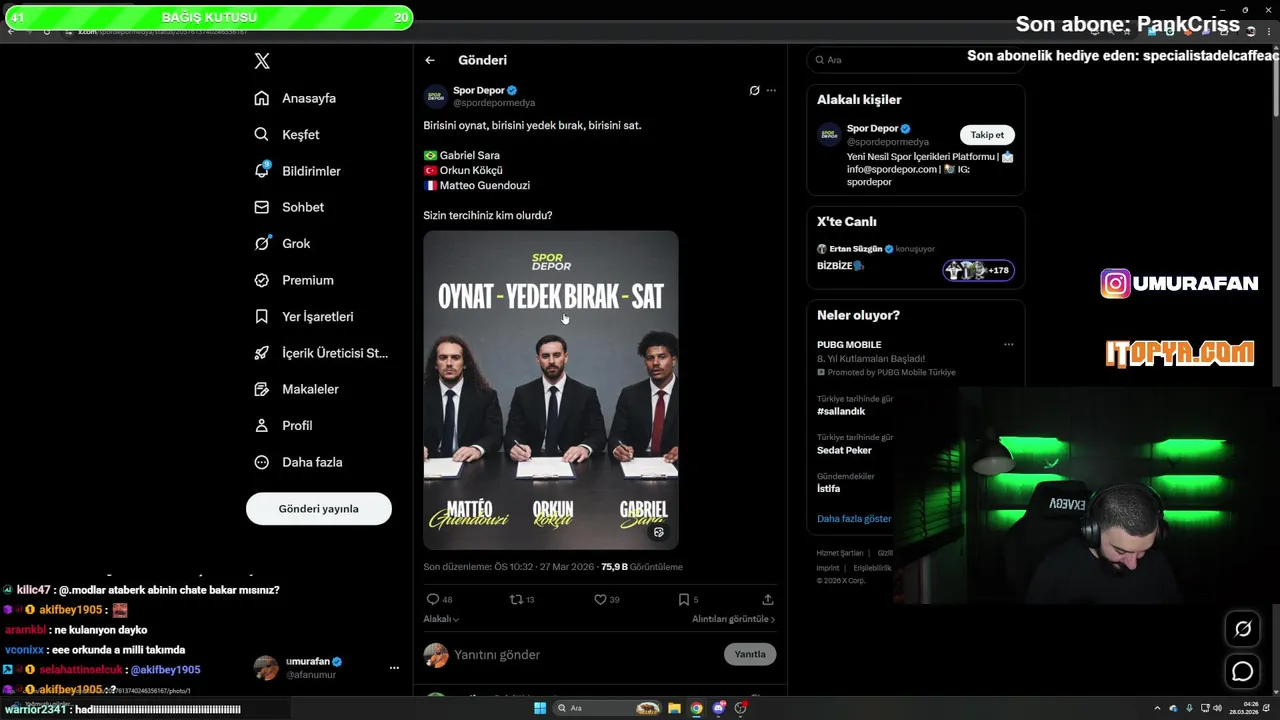Open the PUBG MOBILE trend options menu
This screenshot has width=1280, height=720.
[1008, 344]
